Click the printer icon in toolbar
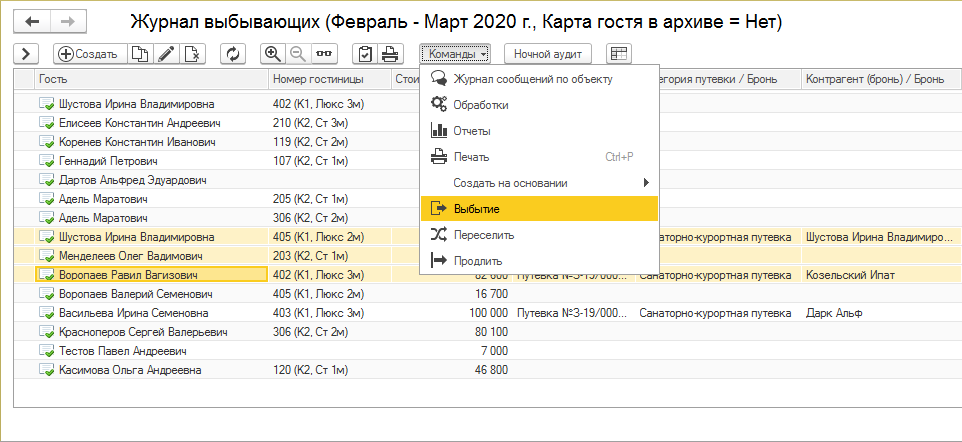 coord(390,53)
